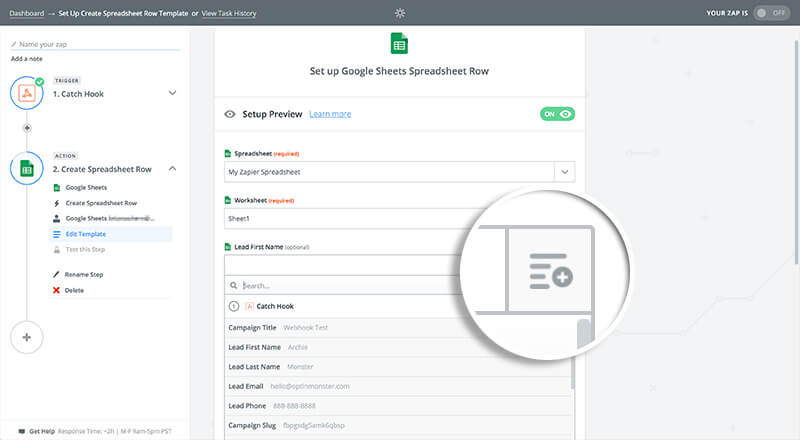Click Get Help in footer
The image size is (800, 440).
(42, 431)
